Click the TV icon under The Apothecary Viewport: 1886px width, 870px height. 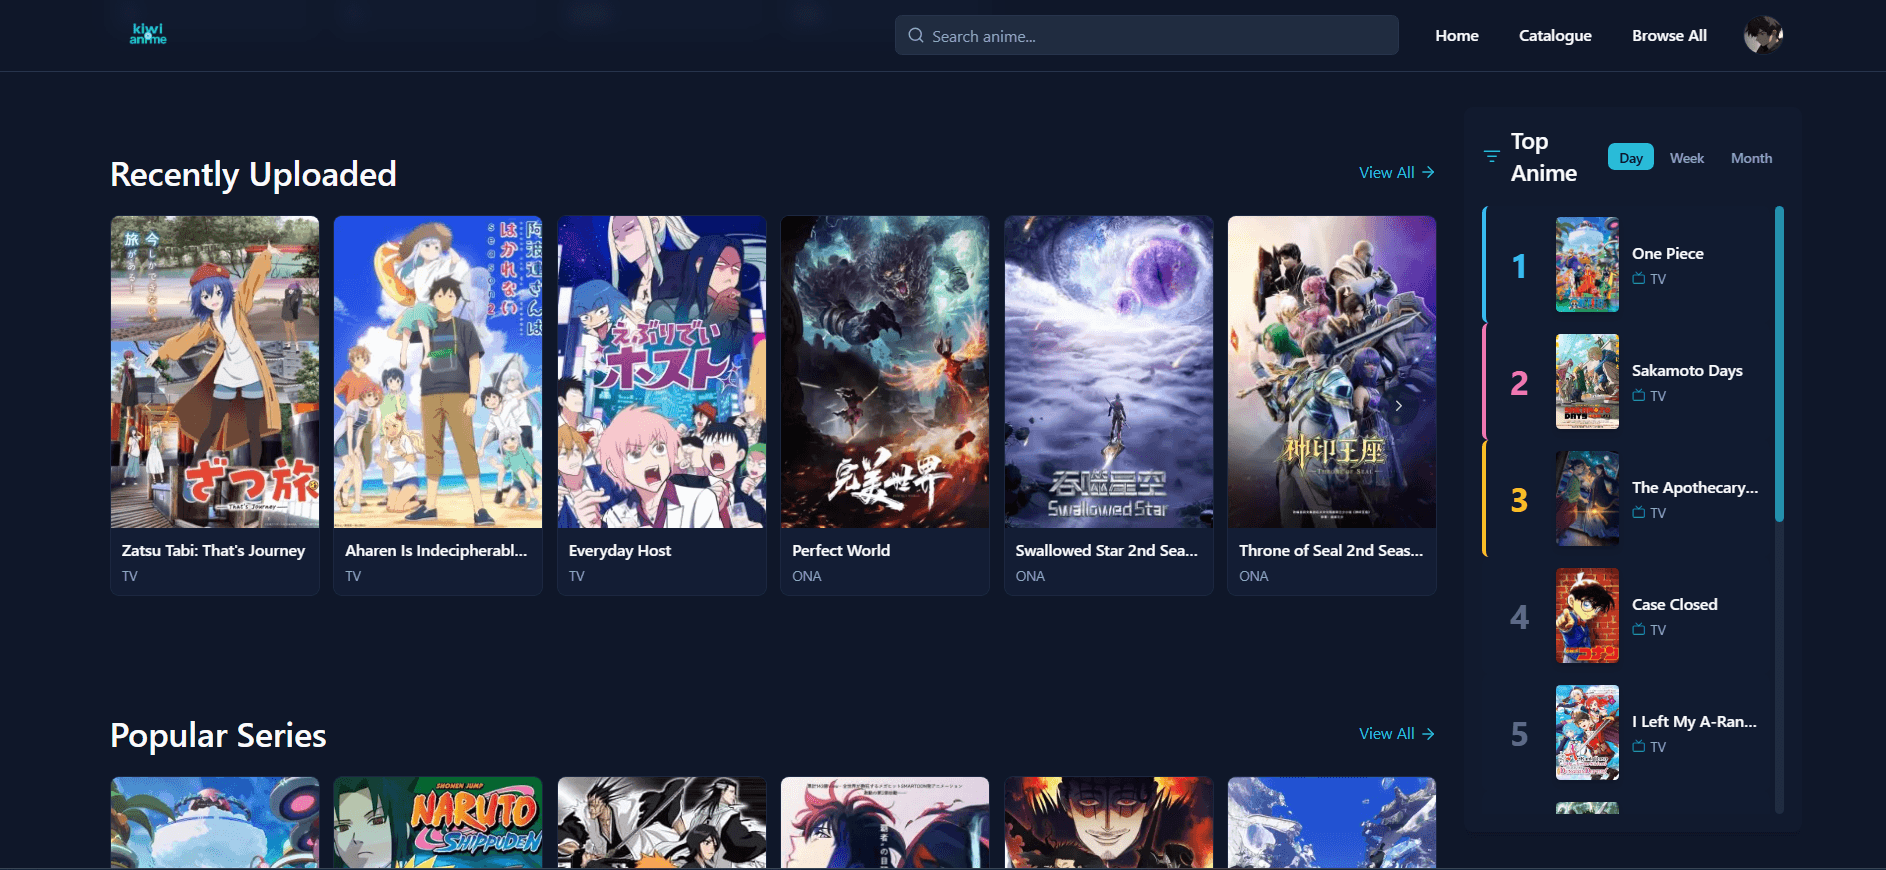[x=1638, y=513]
